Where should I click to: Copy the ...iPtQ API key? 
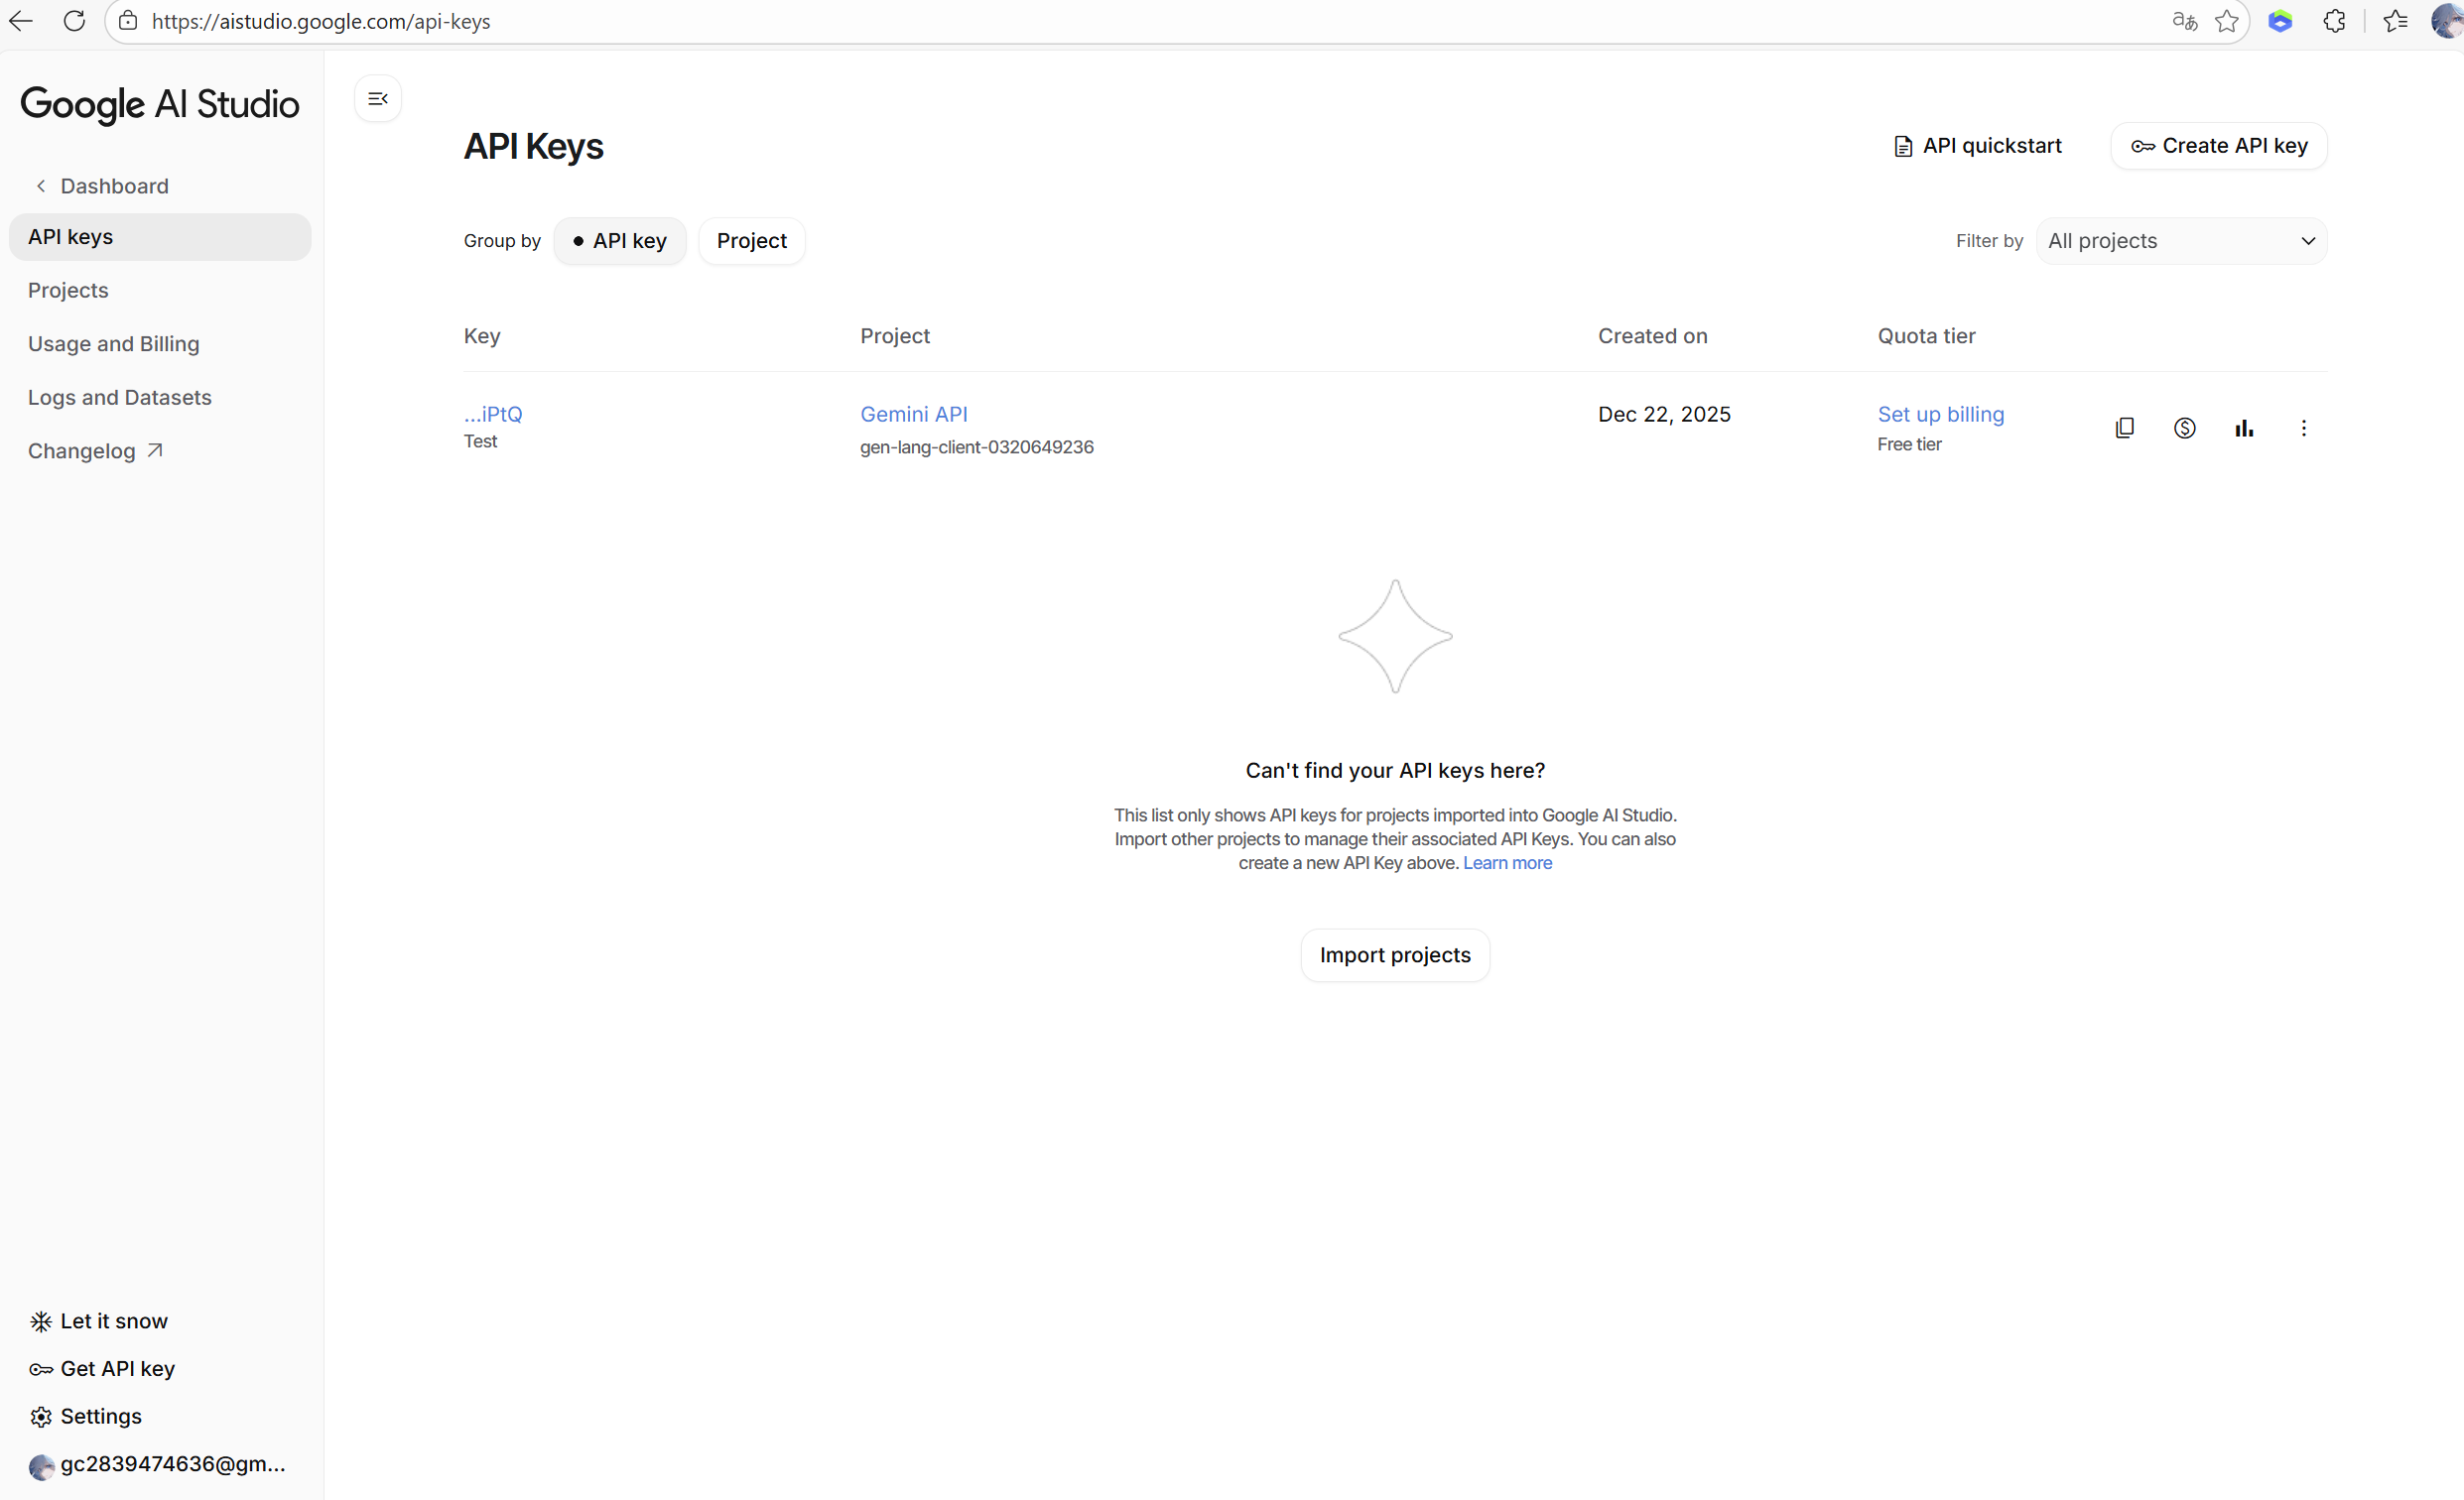(x=2124, y=428)
